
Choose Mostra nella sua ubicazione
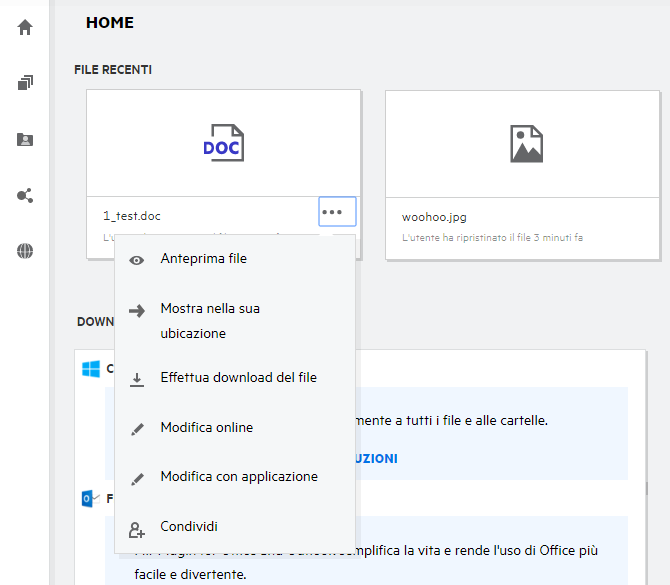click(210, 320)
